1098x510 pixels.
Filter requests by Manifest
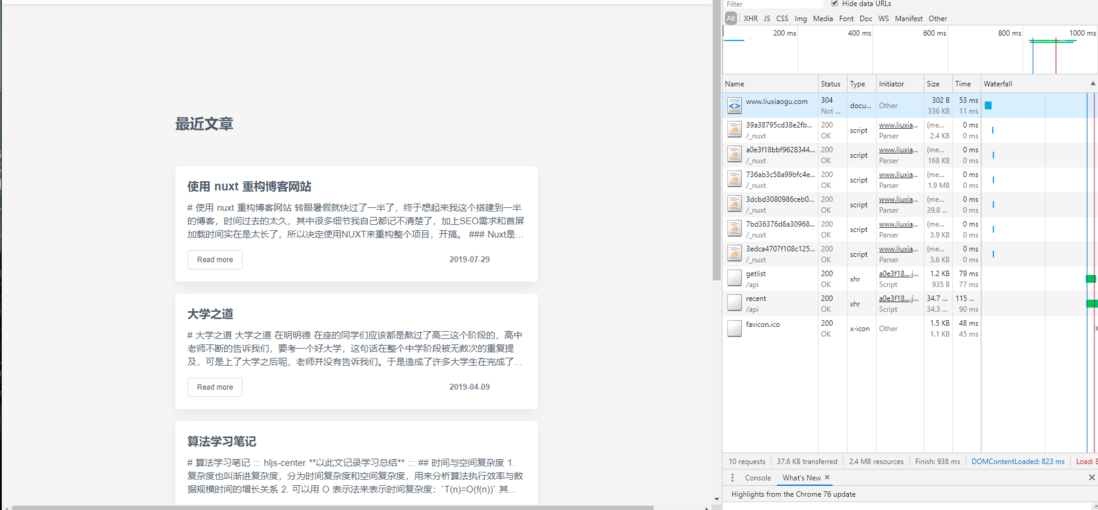[909, 18]
